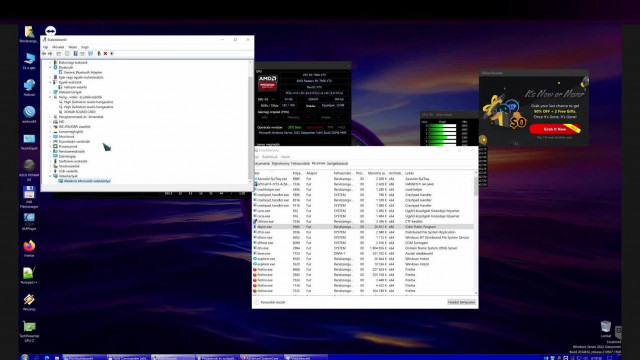Open Fájl menu in Device Manager
This screenshot has width=640, height=360.
pos(45,47)
